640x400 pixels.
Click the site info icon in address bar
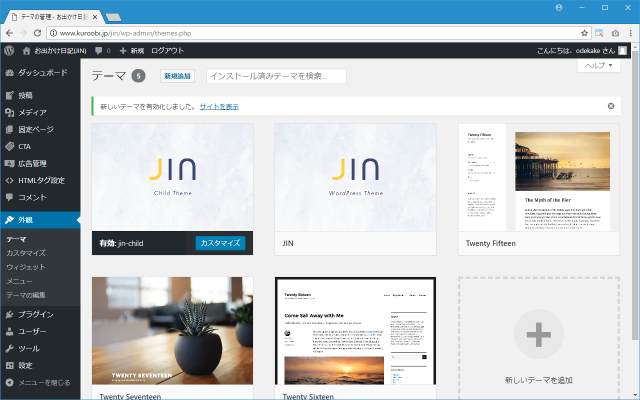pyautogui.click(x=53, y=33)
